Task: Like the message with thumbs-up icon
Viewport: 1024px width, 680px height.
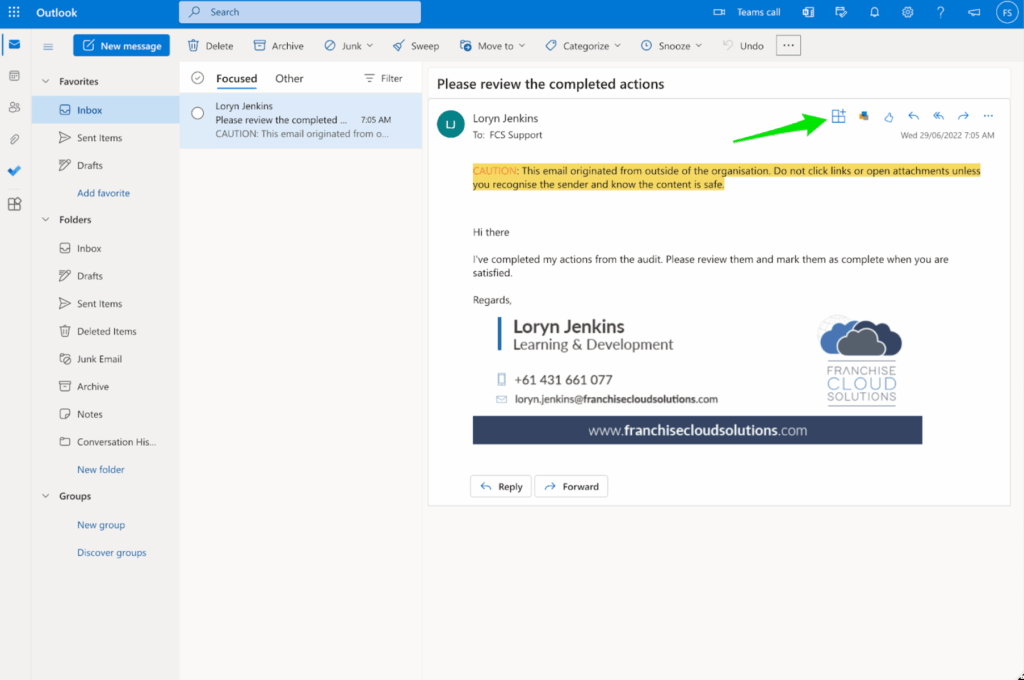Action: (x=888, y=117)
